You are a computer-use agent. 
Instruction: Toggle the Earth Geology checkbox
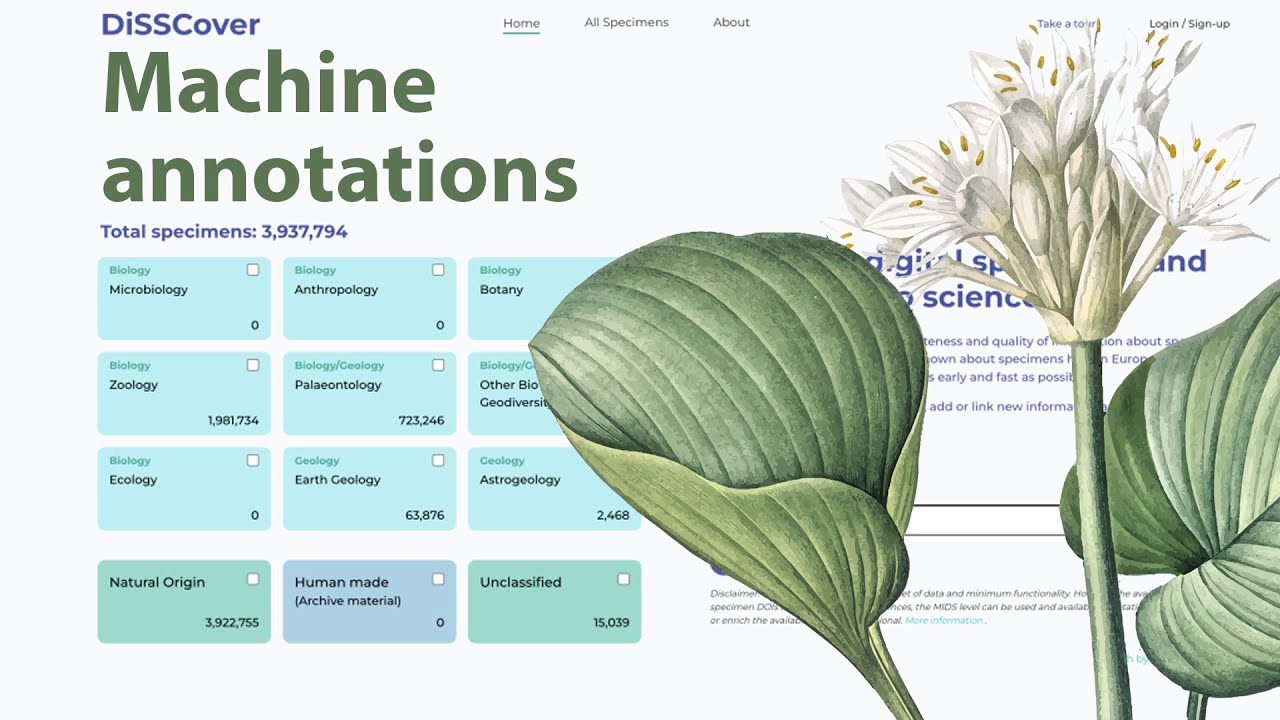click(438, 460)
